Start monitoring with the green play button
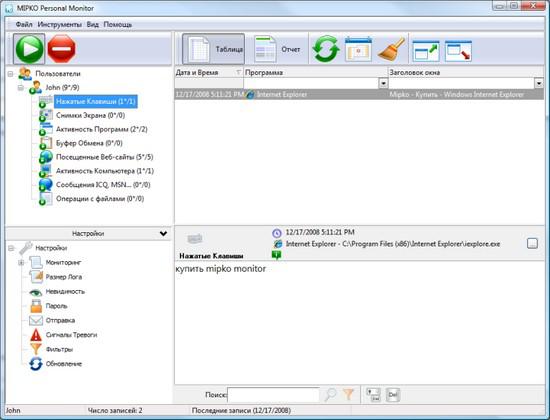 29,49
